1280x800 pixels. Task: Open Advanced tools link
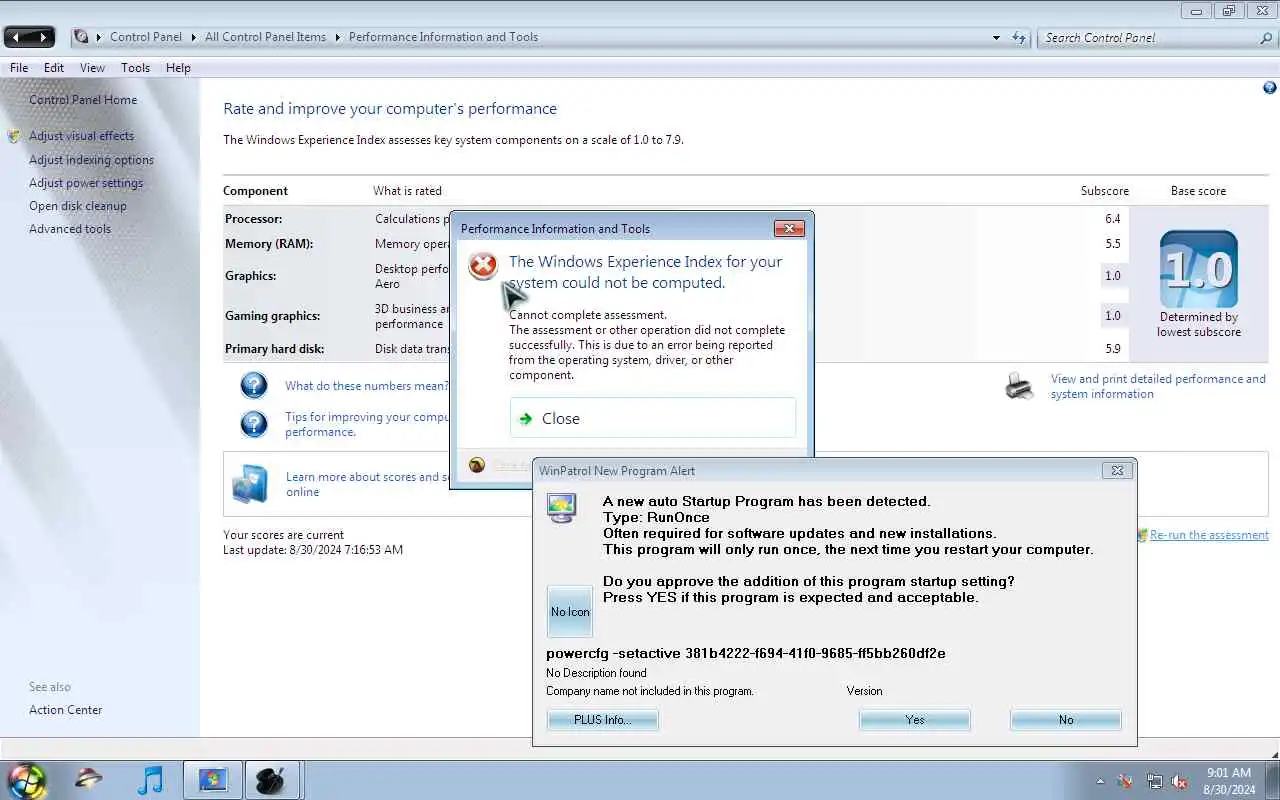(70, 229)
